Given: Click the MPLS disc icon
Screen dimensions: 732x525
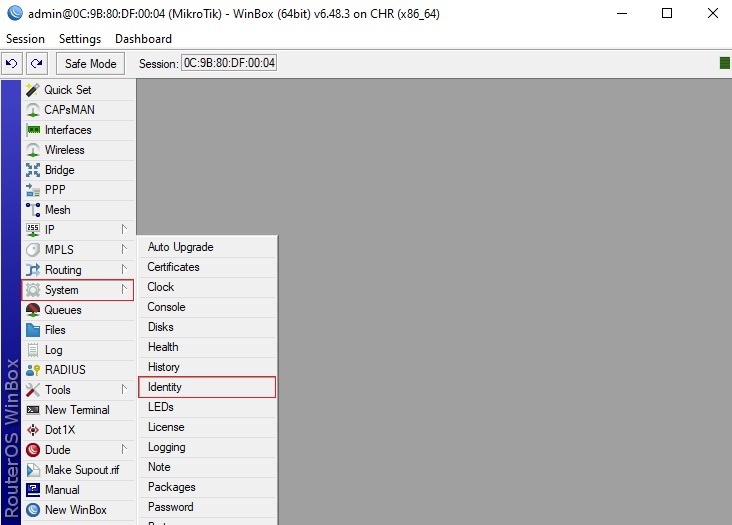Looking at the screenshot, I should tap(33, 250).
